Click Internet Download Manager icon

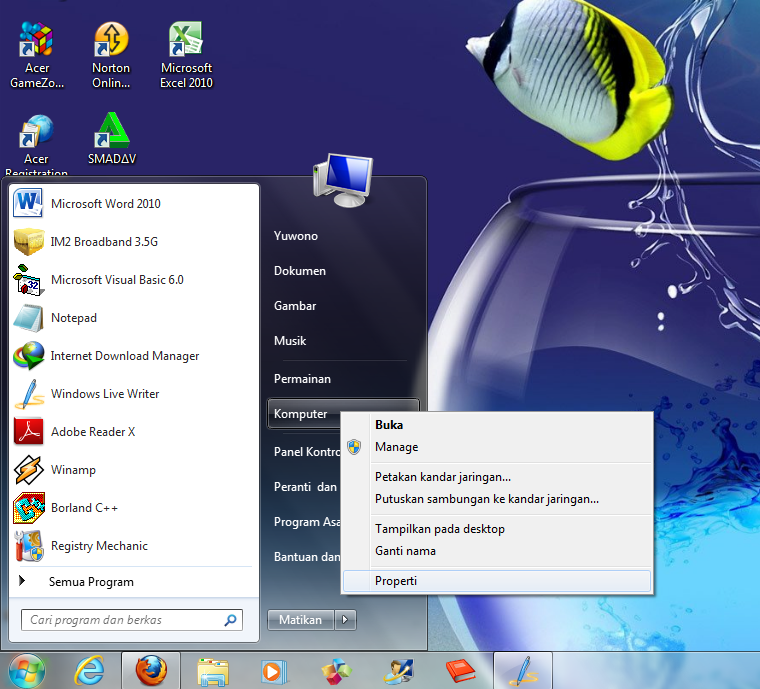click(x=28, y=356)
